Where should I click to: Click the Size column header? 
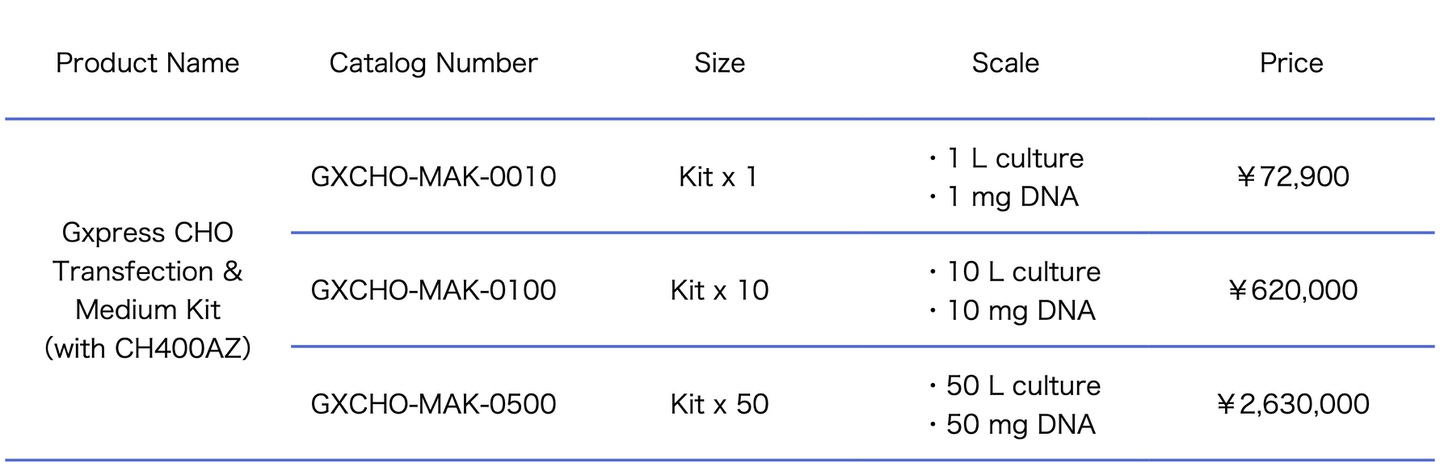(x=719, y=63)
